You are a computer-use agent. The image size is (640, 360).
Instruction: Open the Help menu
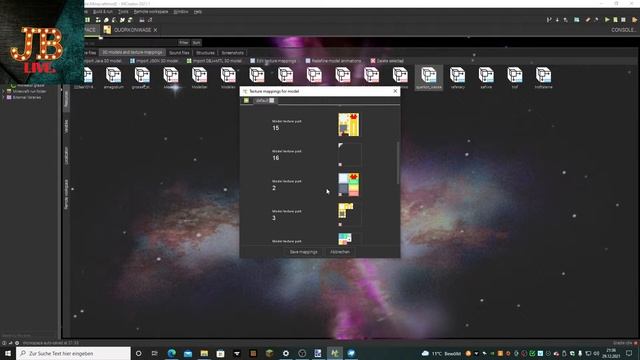pyautogui.click(x=198, y=12)
